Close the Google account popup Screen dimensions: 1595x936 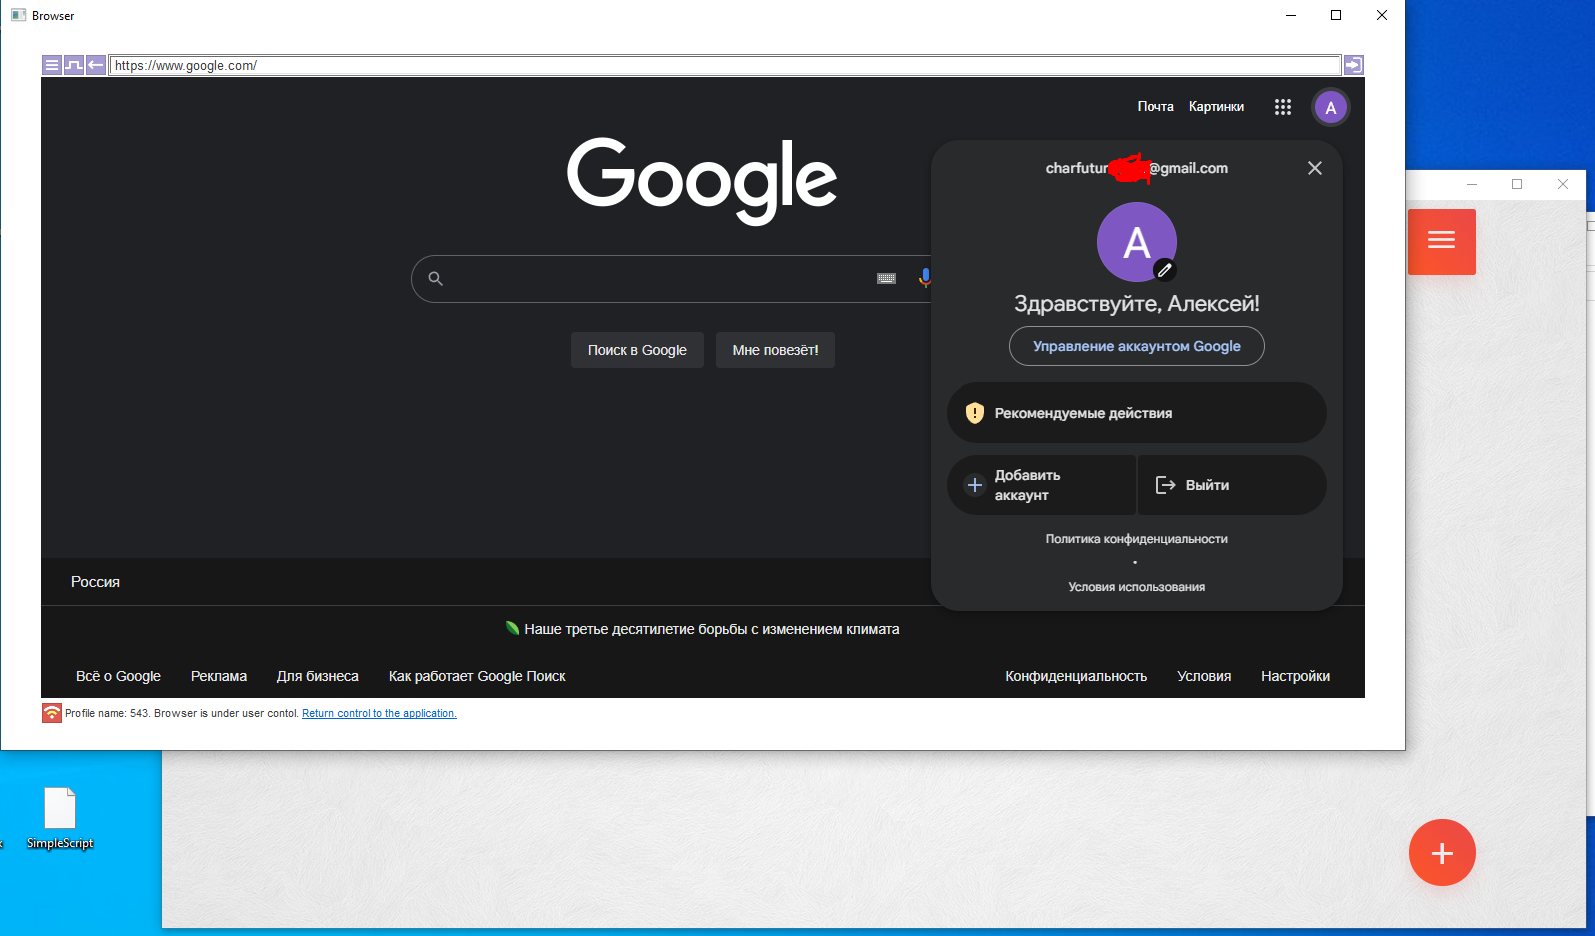pos(1315,168)
